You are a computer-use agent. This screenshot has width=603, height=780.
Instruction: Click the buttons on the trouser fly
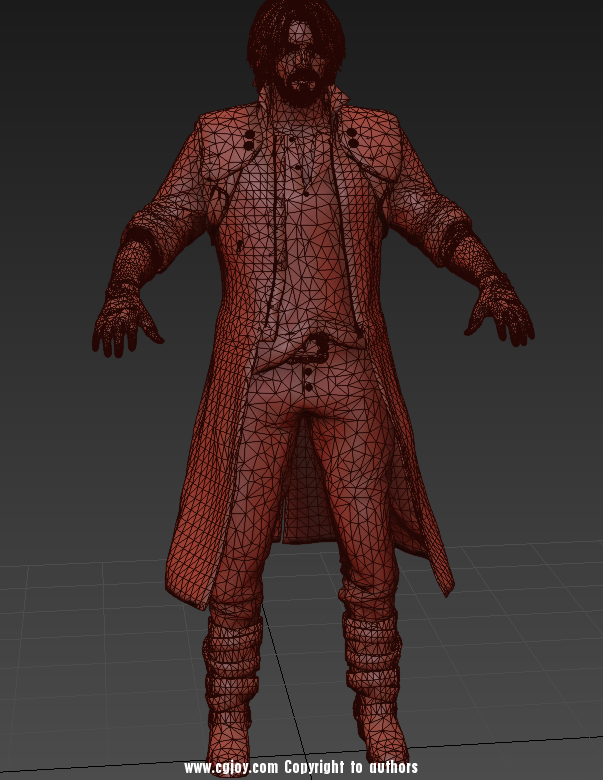[x=308, y=377]
